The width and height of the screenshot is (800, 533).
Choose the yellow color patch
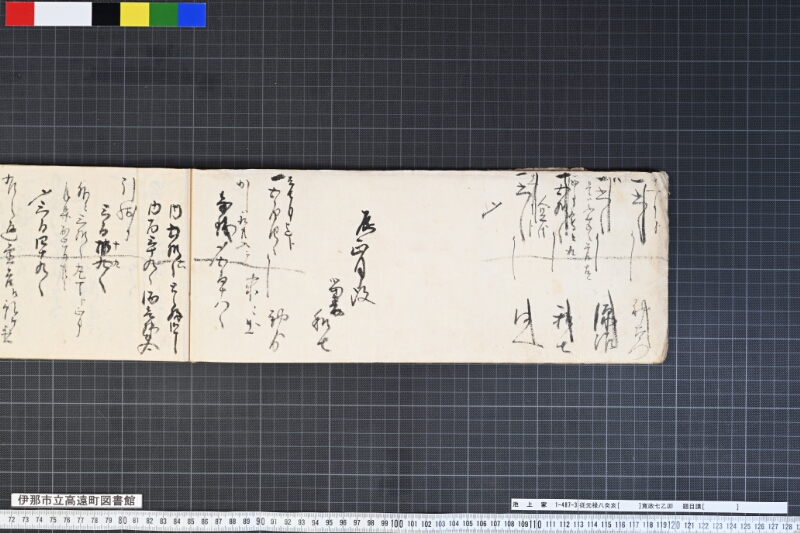click(x=135, y=14)
